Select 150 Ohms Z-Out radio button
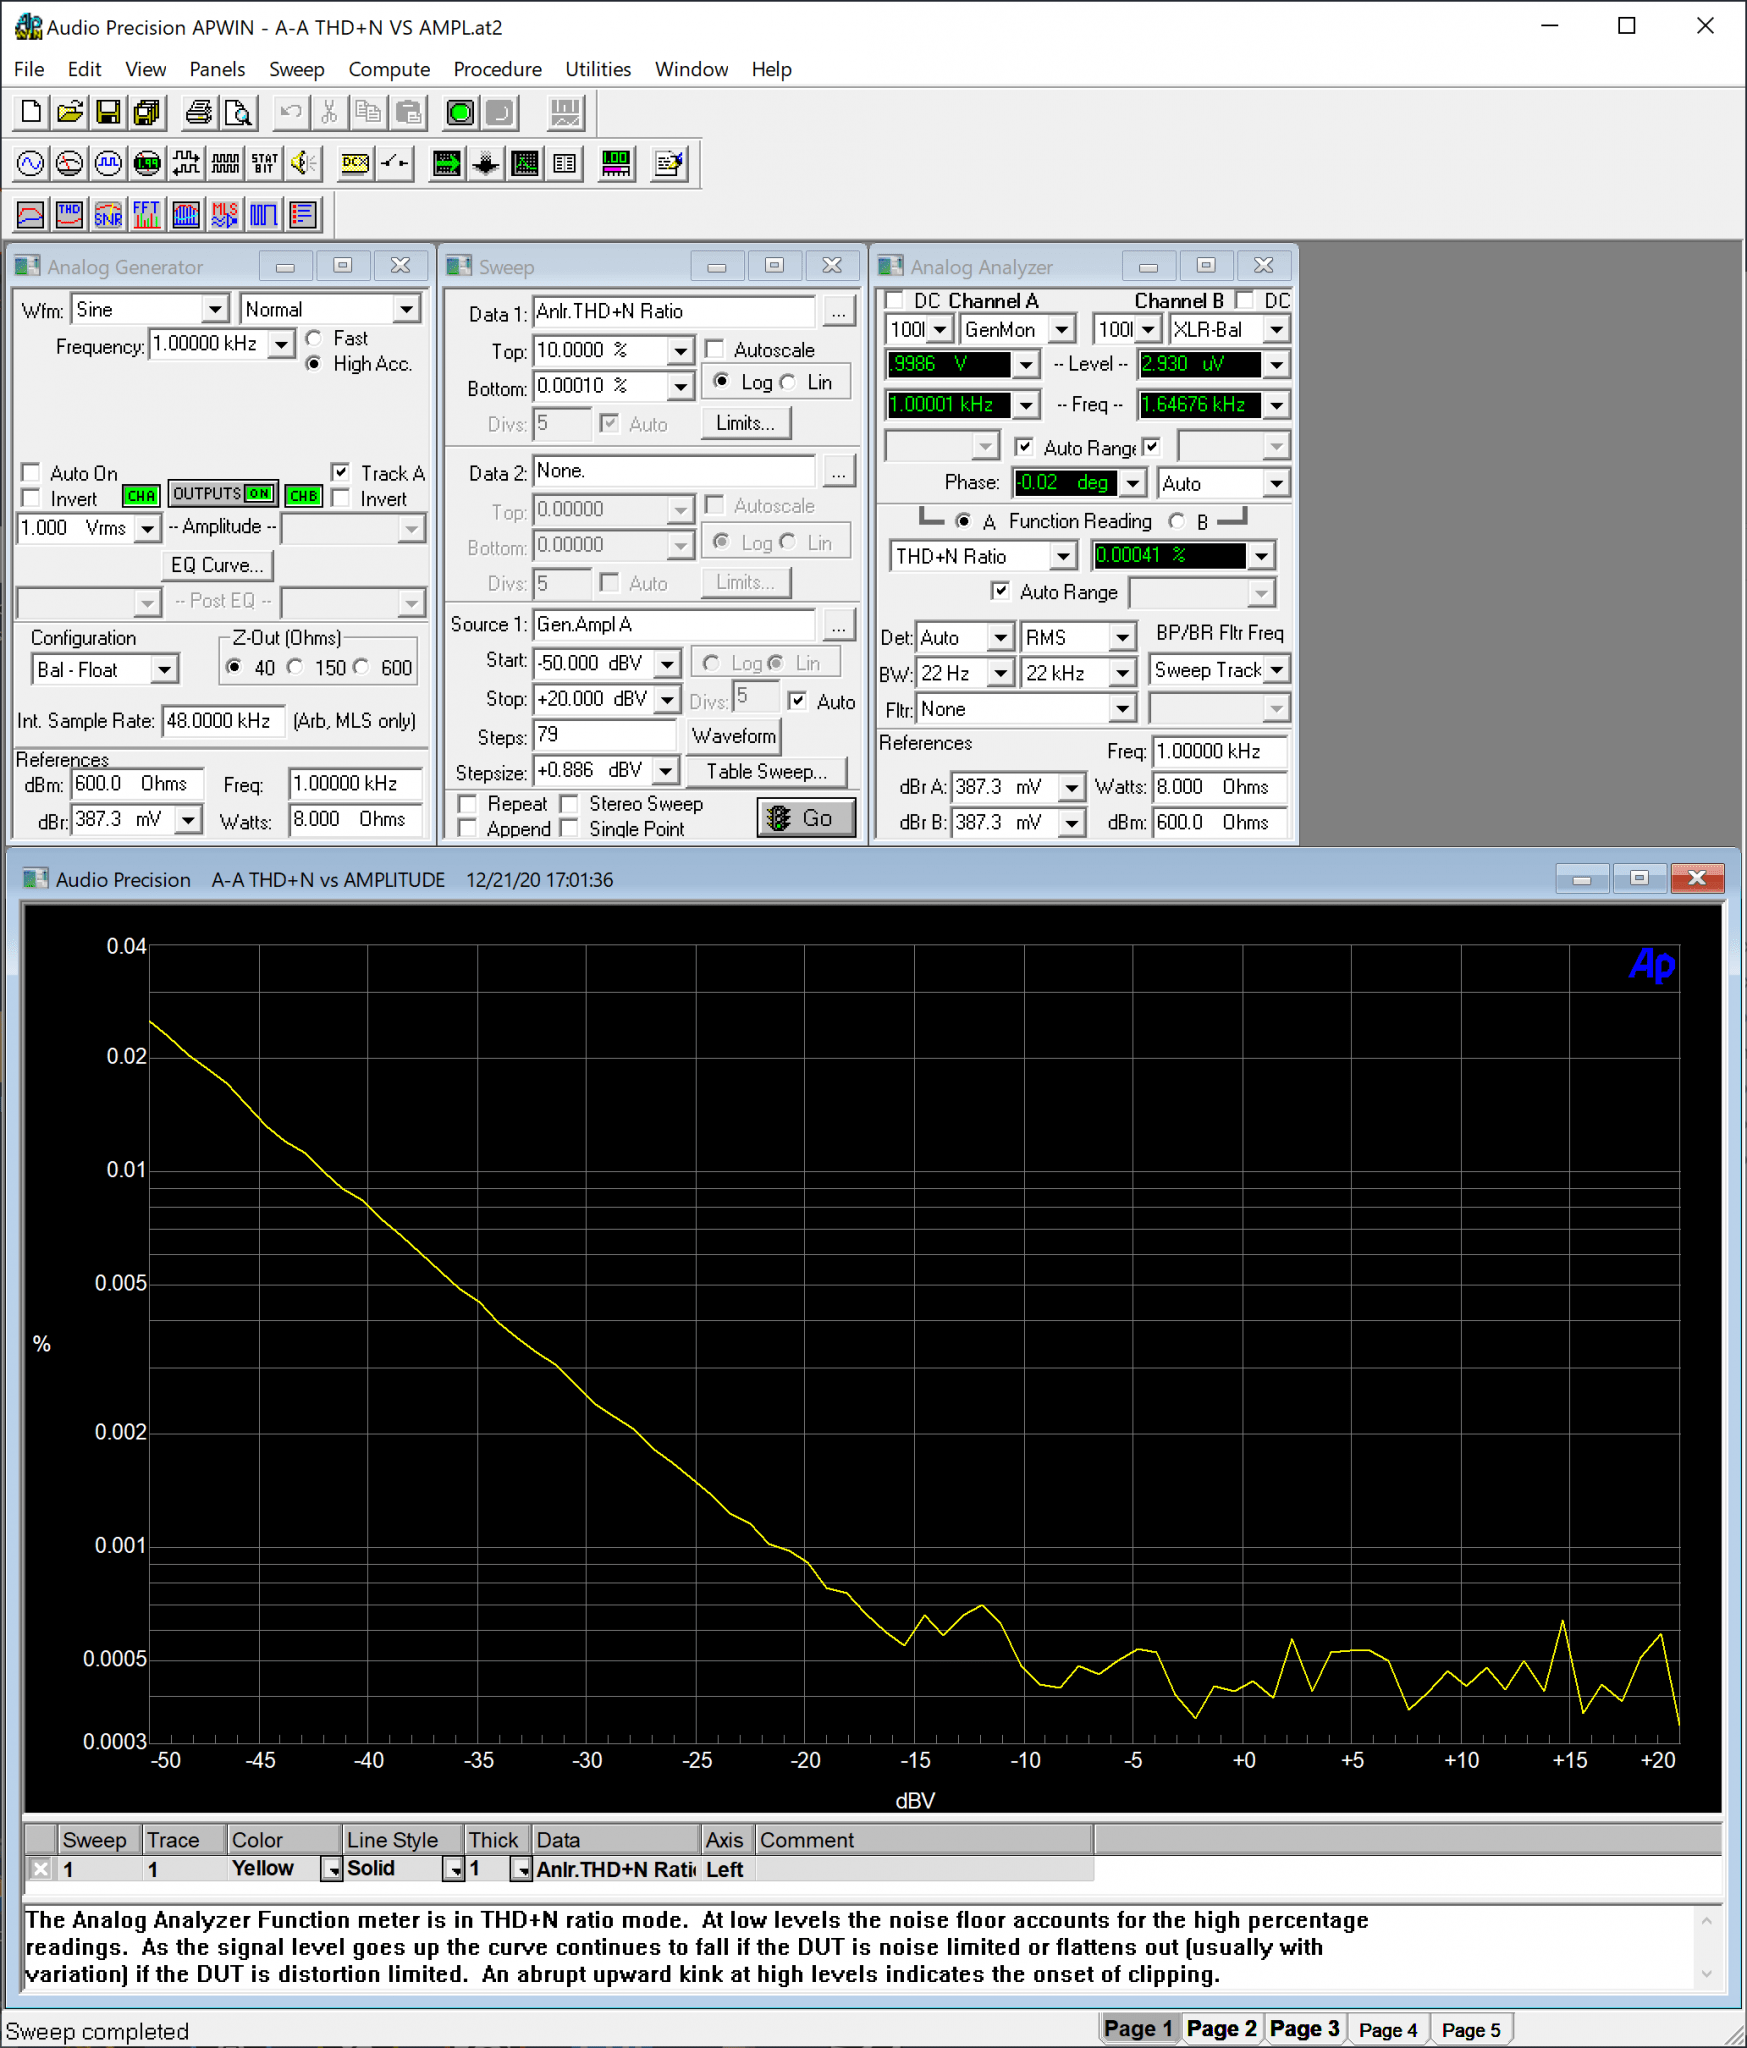 (295, 668)
